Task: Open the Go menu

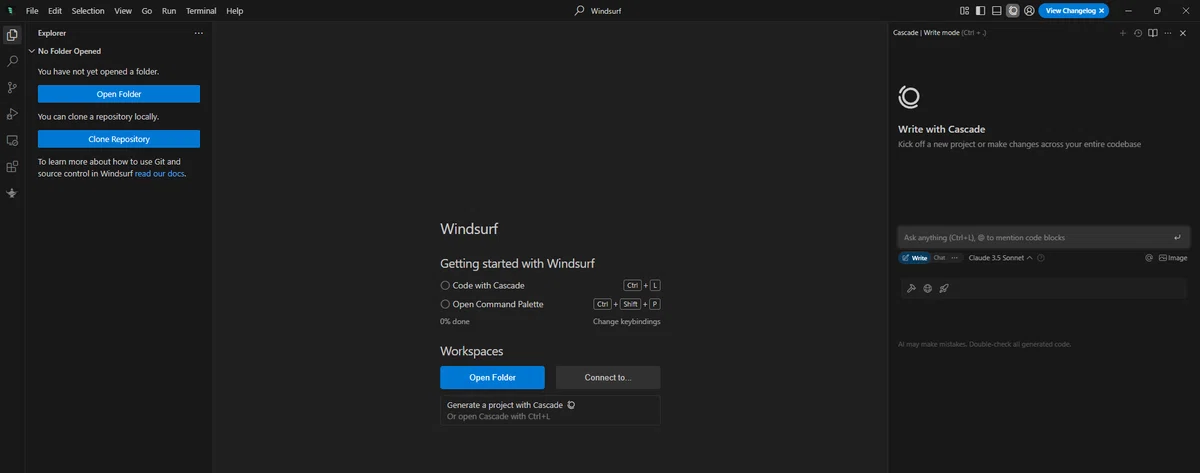Action: [x=147, y=10]
